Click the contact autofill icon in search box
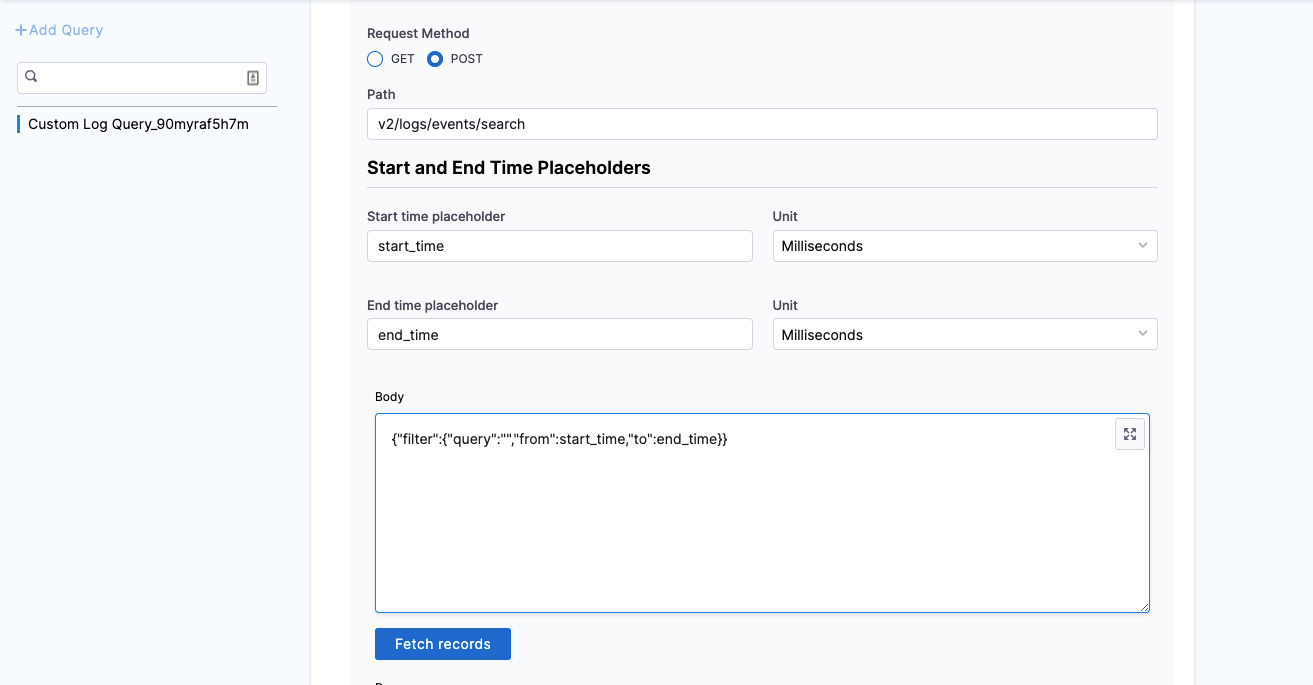Screen dimensions: 1313x685 click(x=253, y=78)
